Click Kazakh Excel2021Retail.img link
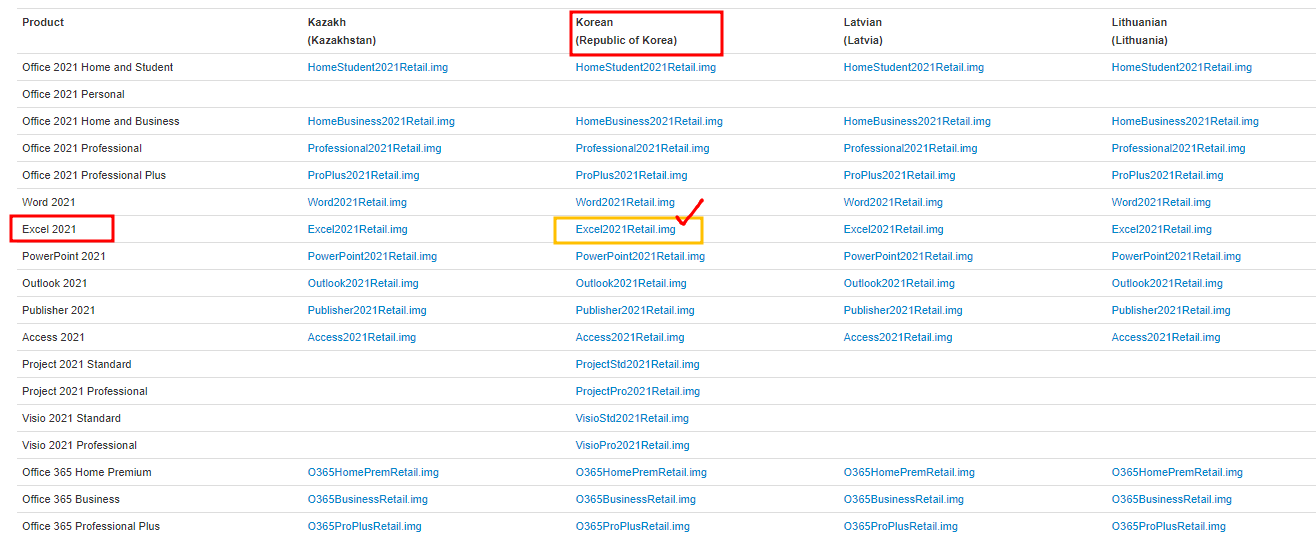The image size is (1316, 555). 358,229
